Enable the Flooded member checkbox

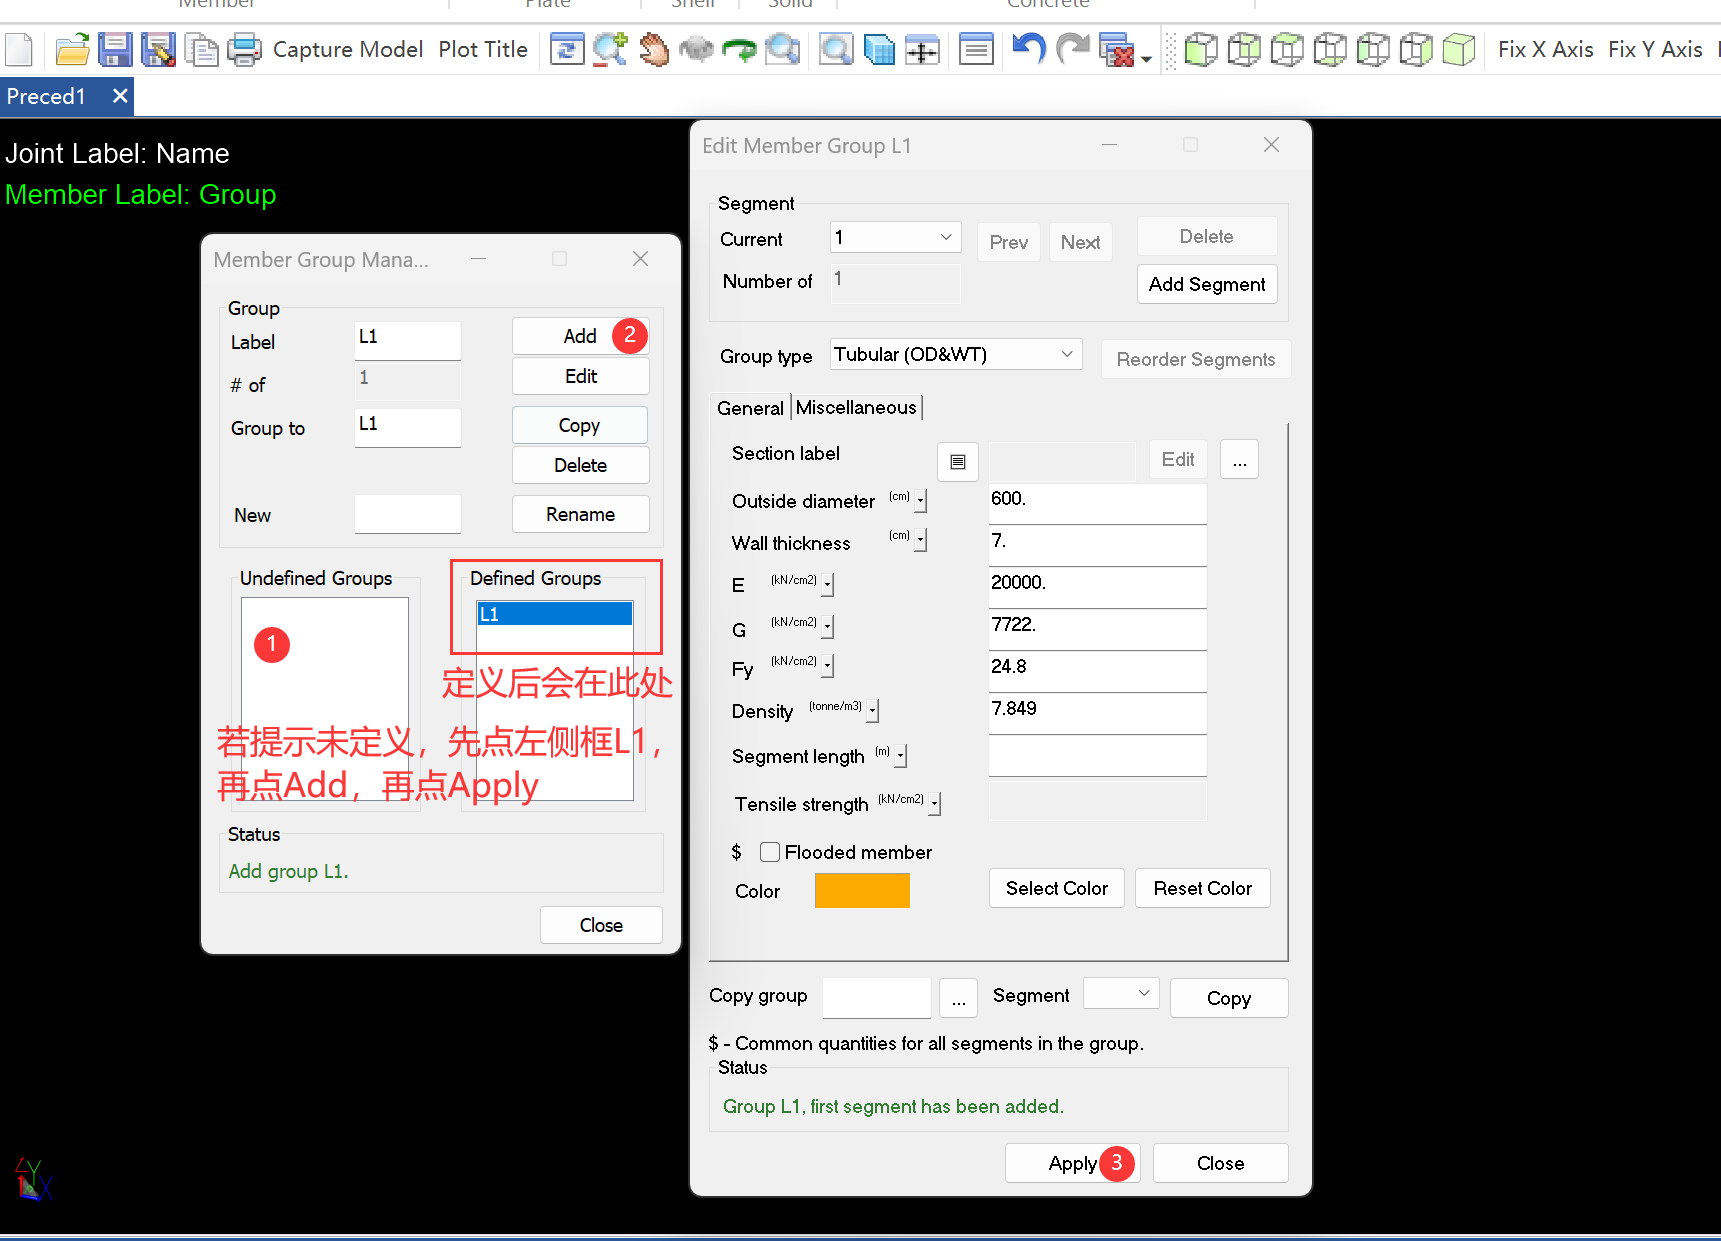pyautogui.click(x=770, y=852)
